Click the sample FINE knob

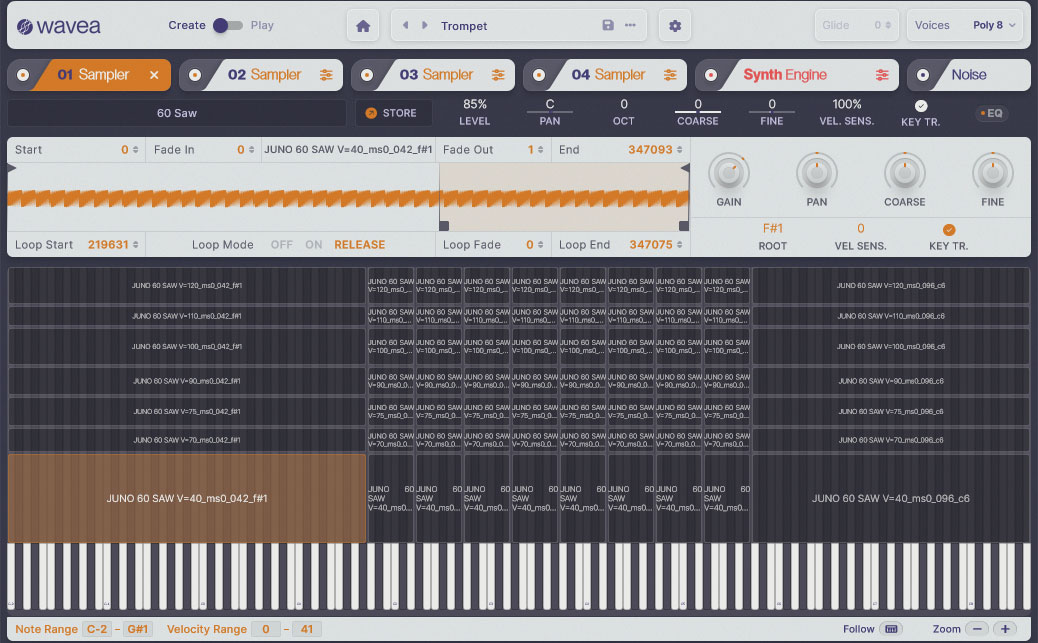tap(993, 173)
